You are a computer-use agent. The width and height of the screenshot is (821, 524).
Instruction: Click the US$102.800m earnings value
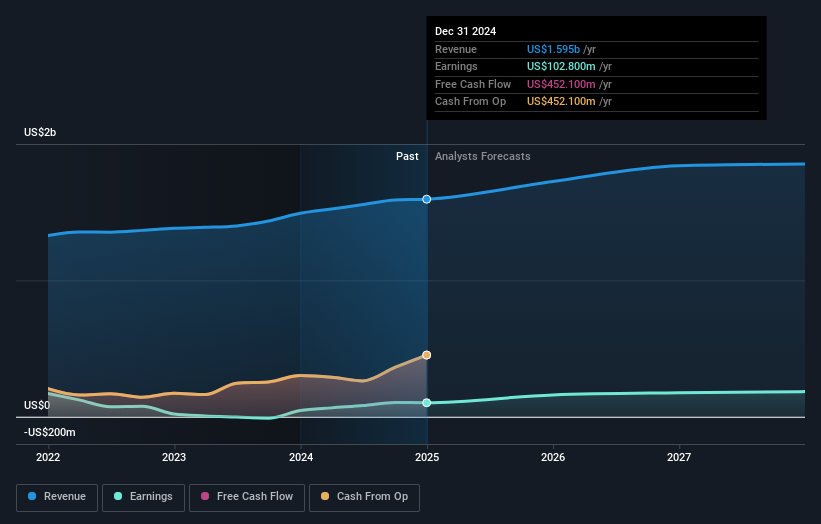[x=561, y=66]
